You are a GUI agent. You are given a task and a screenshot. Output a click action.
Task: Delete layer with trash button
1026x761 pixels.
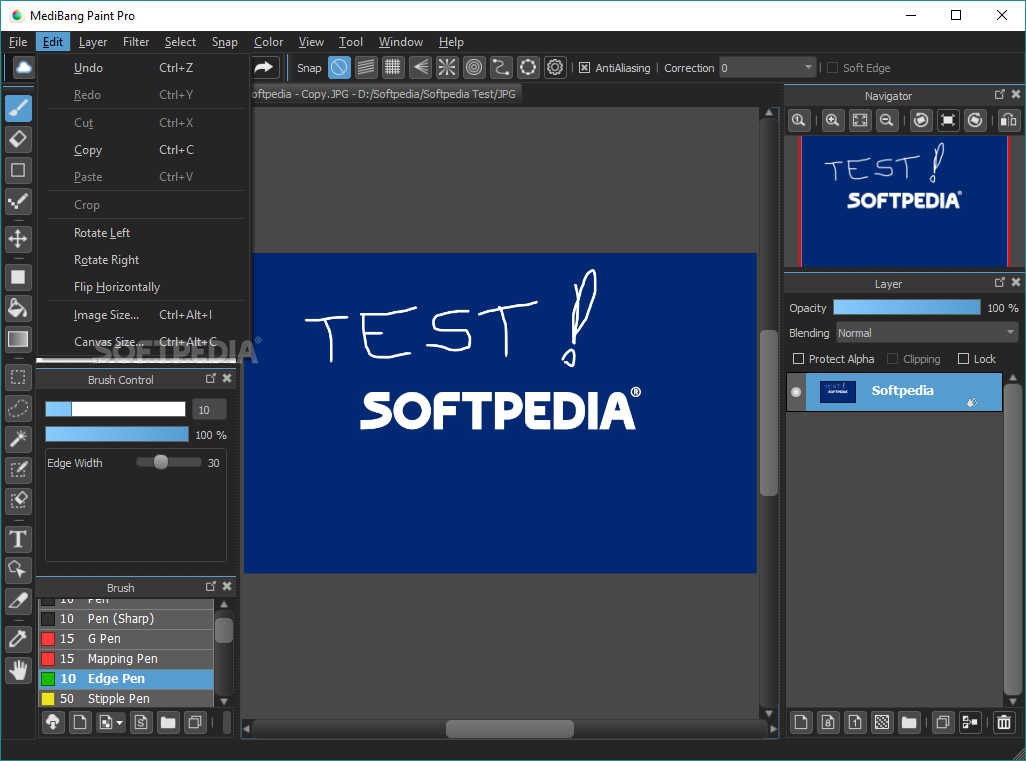[1004, 722]
